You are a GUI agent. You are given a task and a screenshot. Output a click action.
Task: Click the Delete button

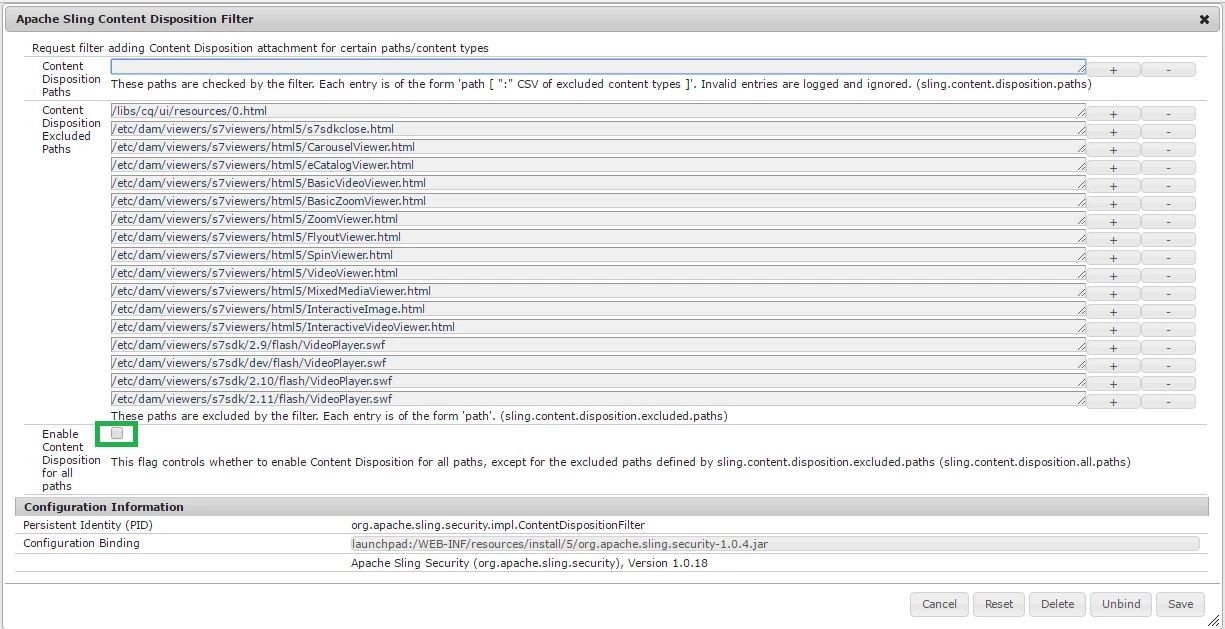[1057, 604]
